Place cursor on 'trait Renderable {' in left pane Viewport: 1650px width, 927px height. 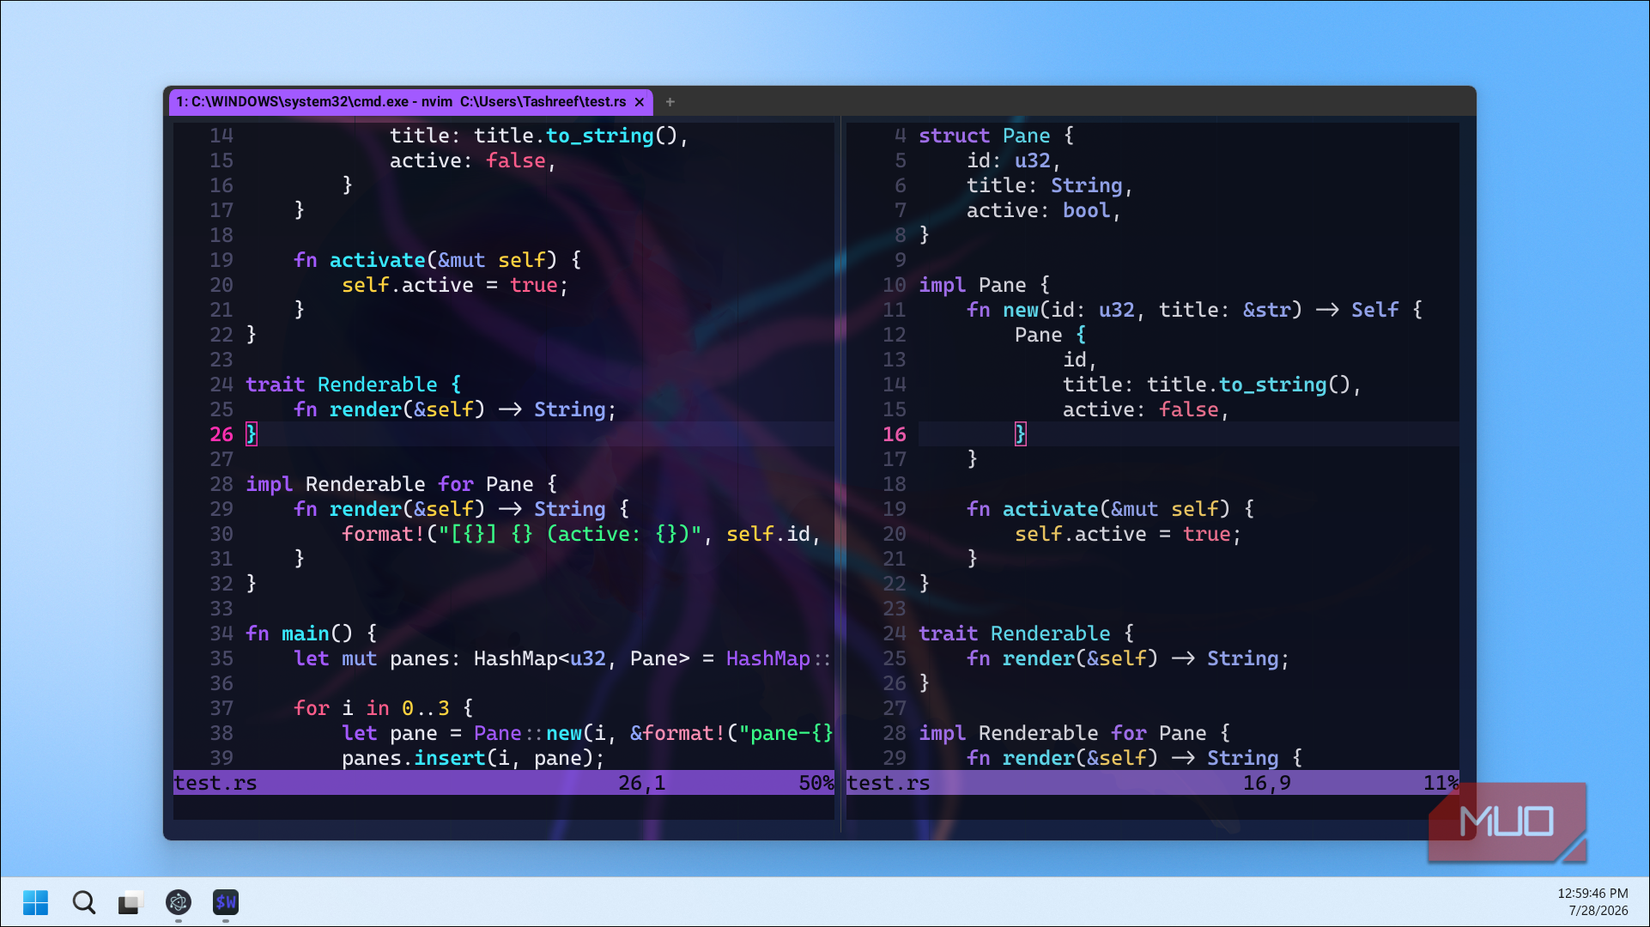coord(353,385)
